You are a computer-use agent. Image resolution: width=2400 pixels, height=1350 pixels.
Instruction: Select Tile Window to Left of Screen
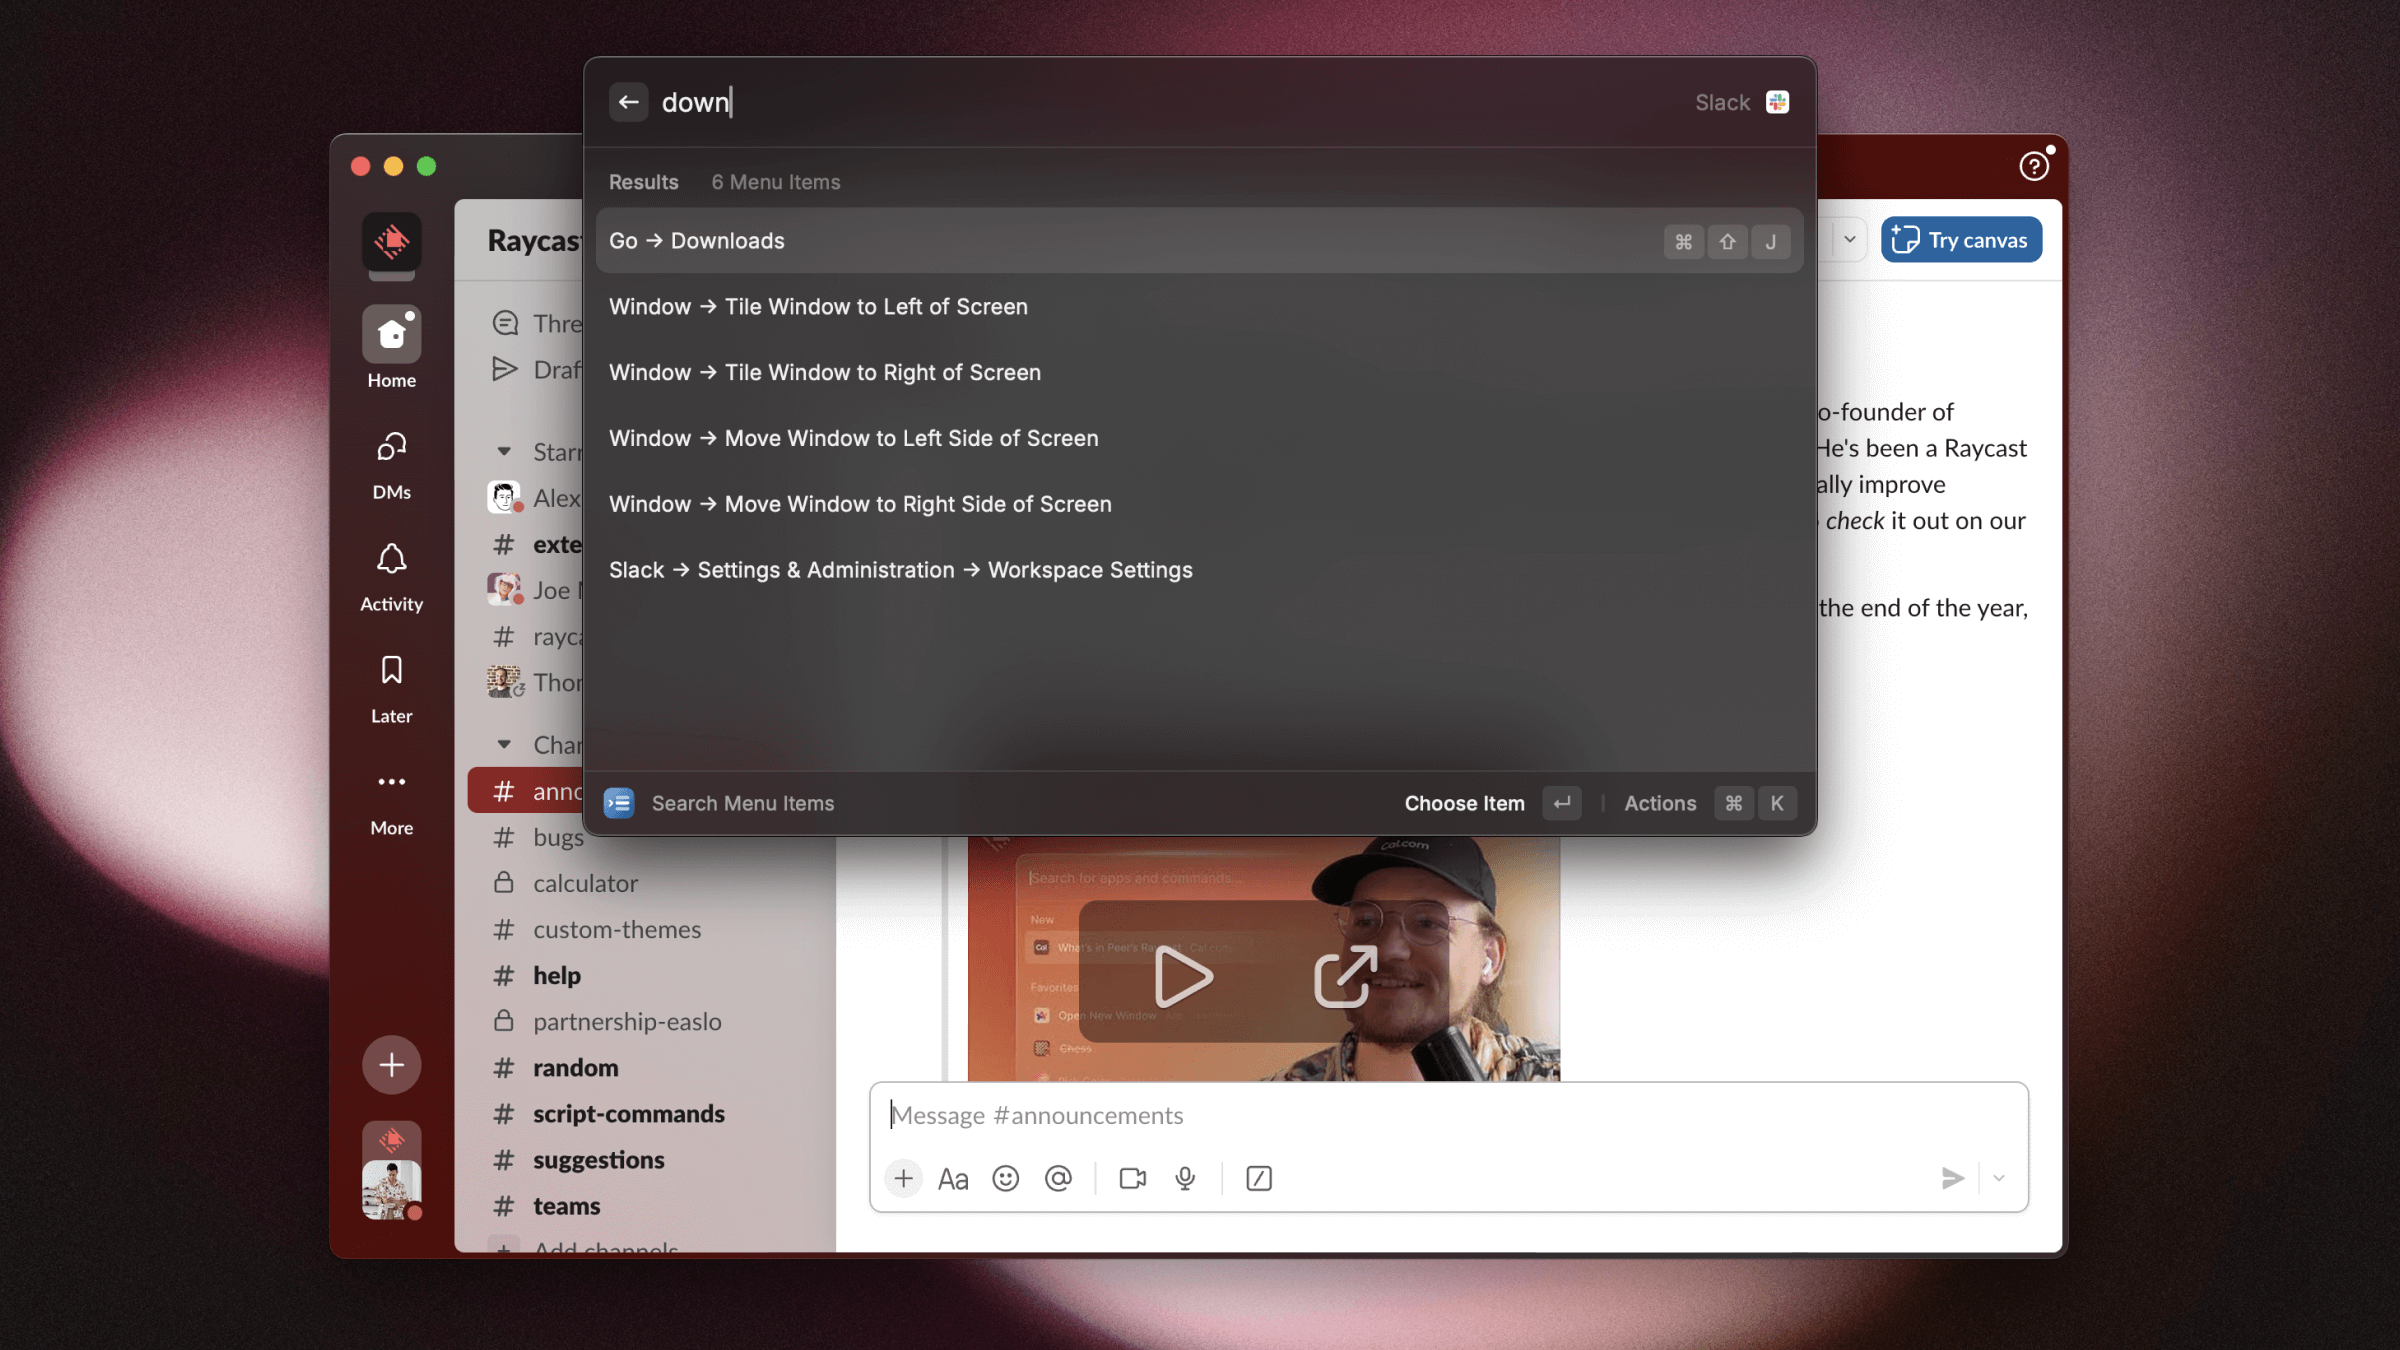pyautogui.click(x=1199, y=307)
